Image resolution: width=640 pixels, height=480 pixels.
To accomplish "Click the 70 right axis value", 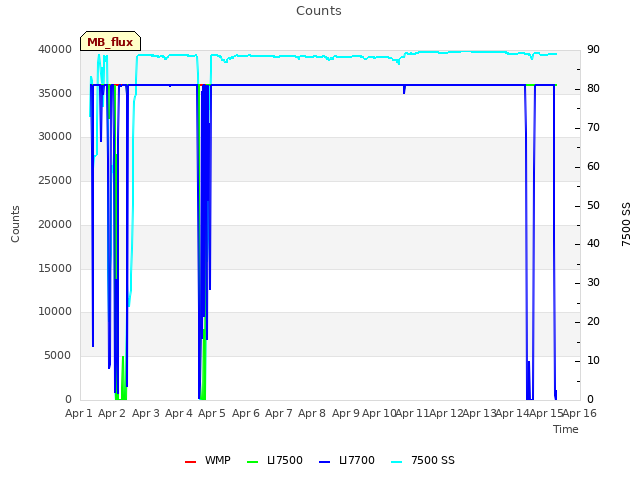I will [593, 128].
